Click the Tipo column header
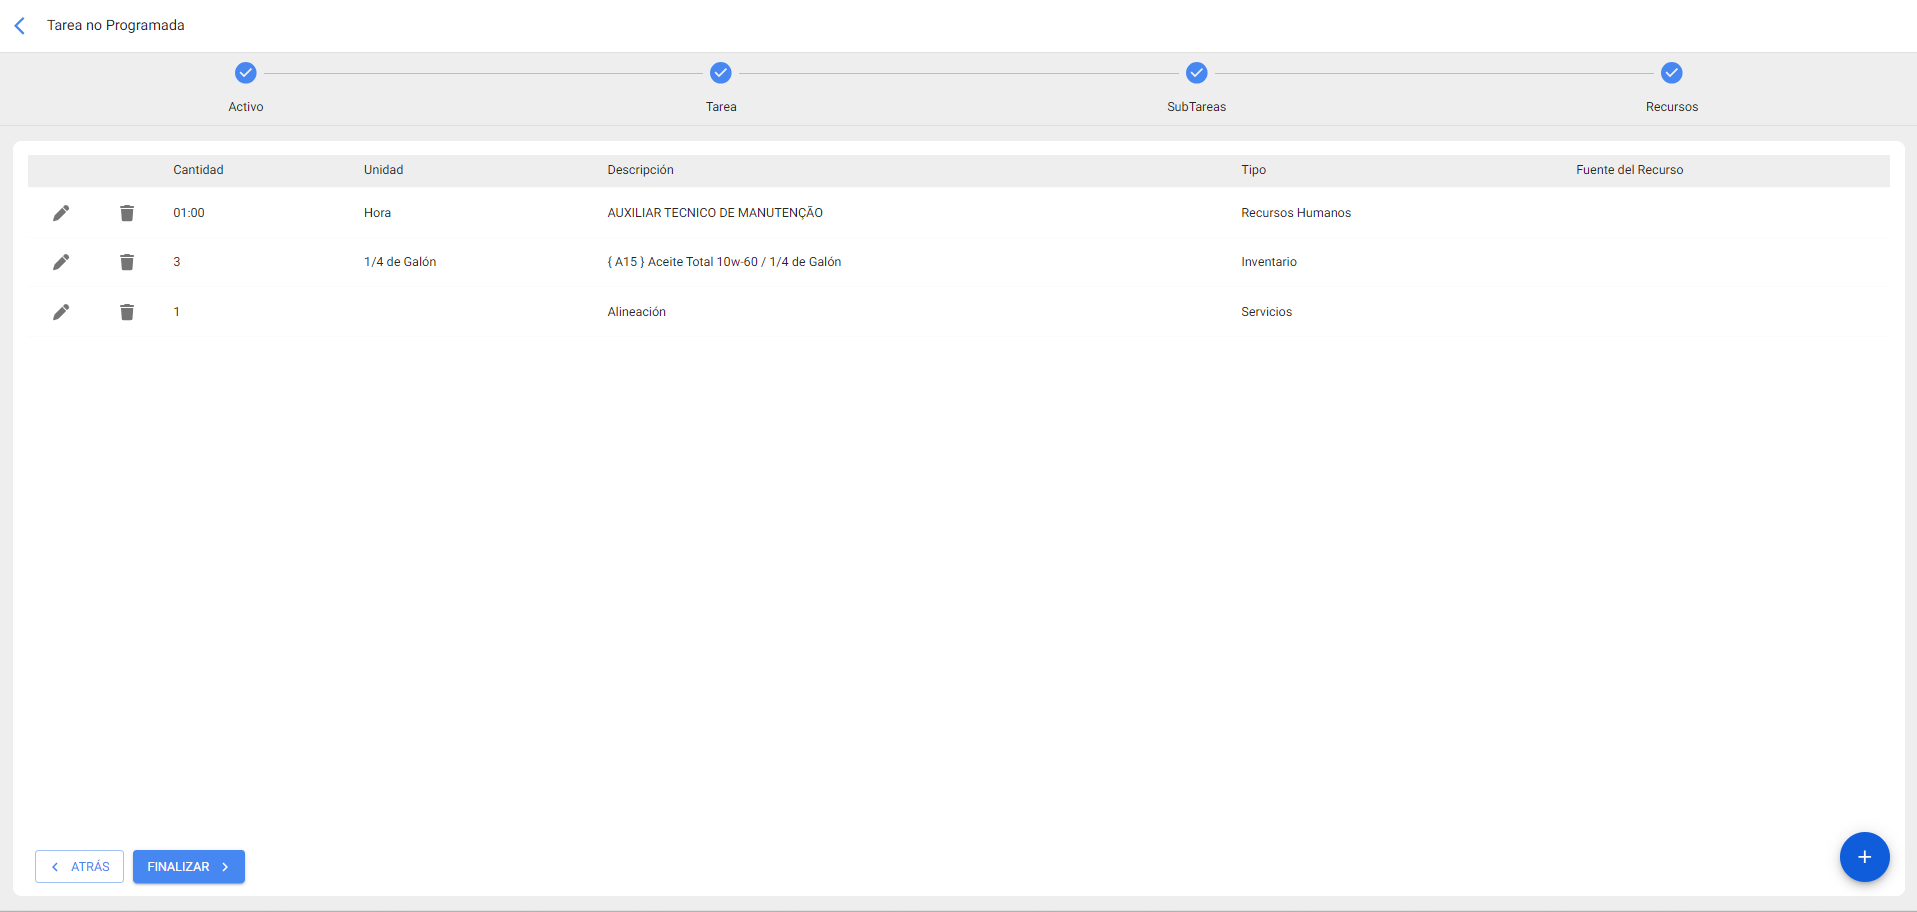This screenshot has height=912, width=1917. pos(1253,170)
